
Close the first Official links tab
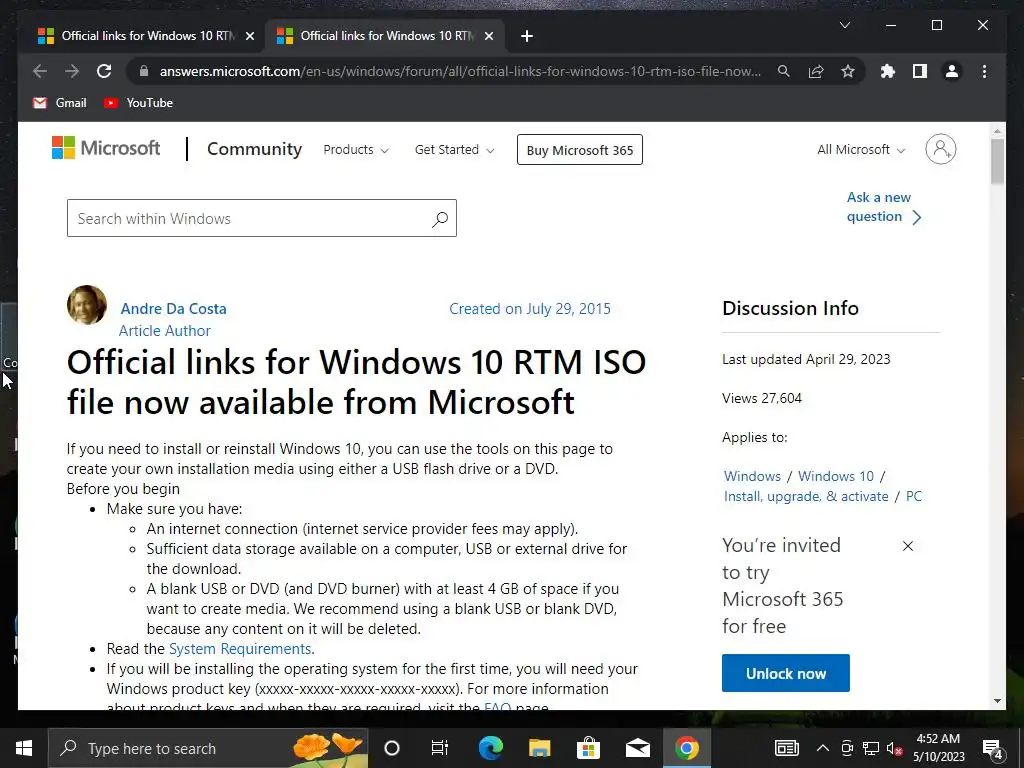point(249,36)
